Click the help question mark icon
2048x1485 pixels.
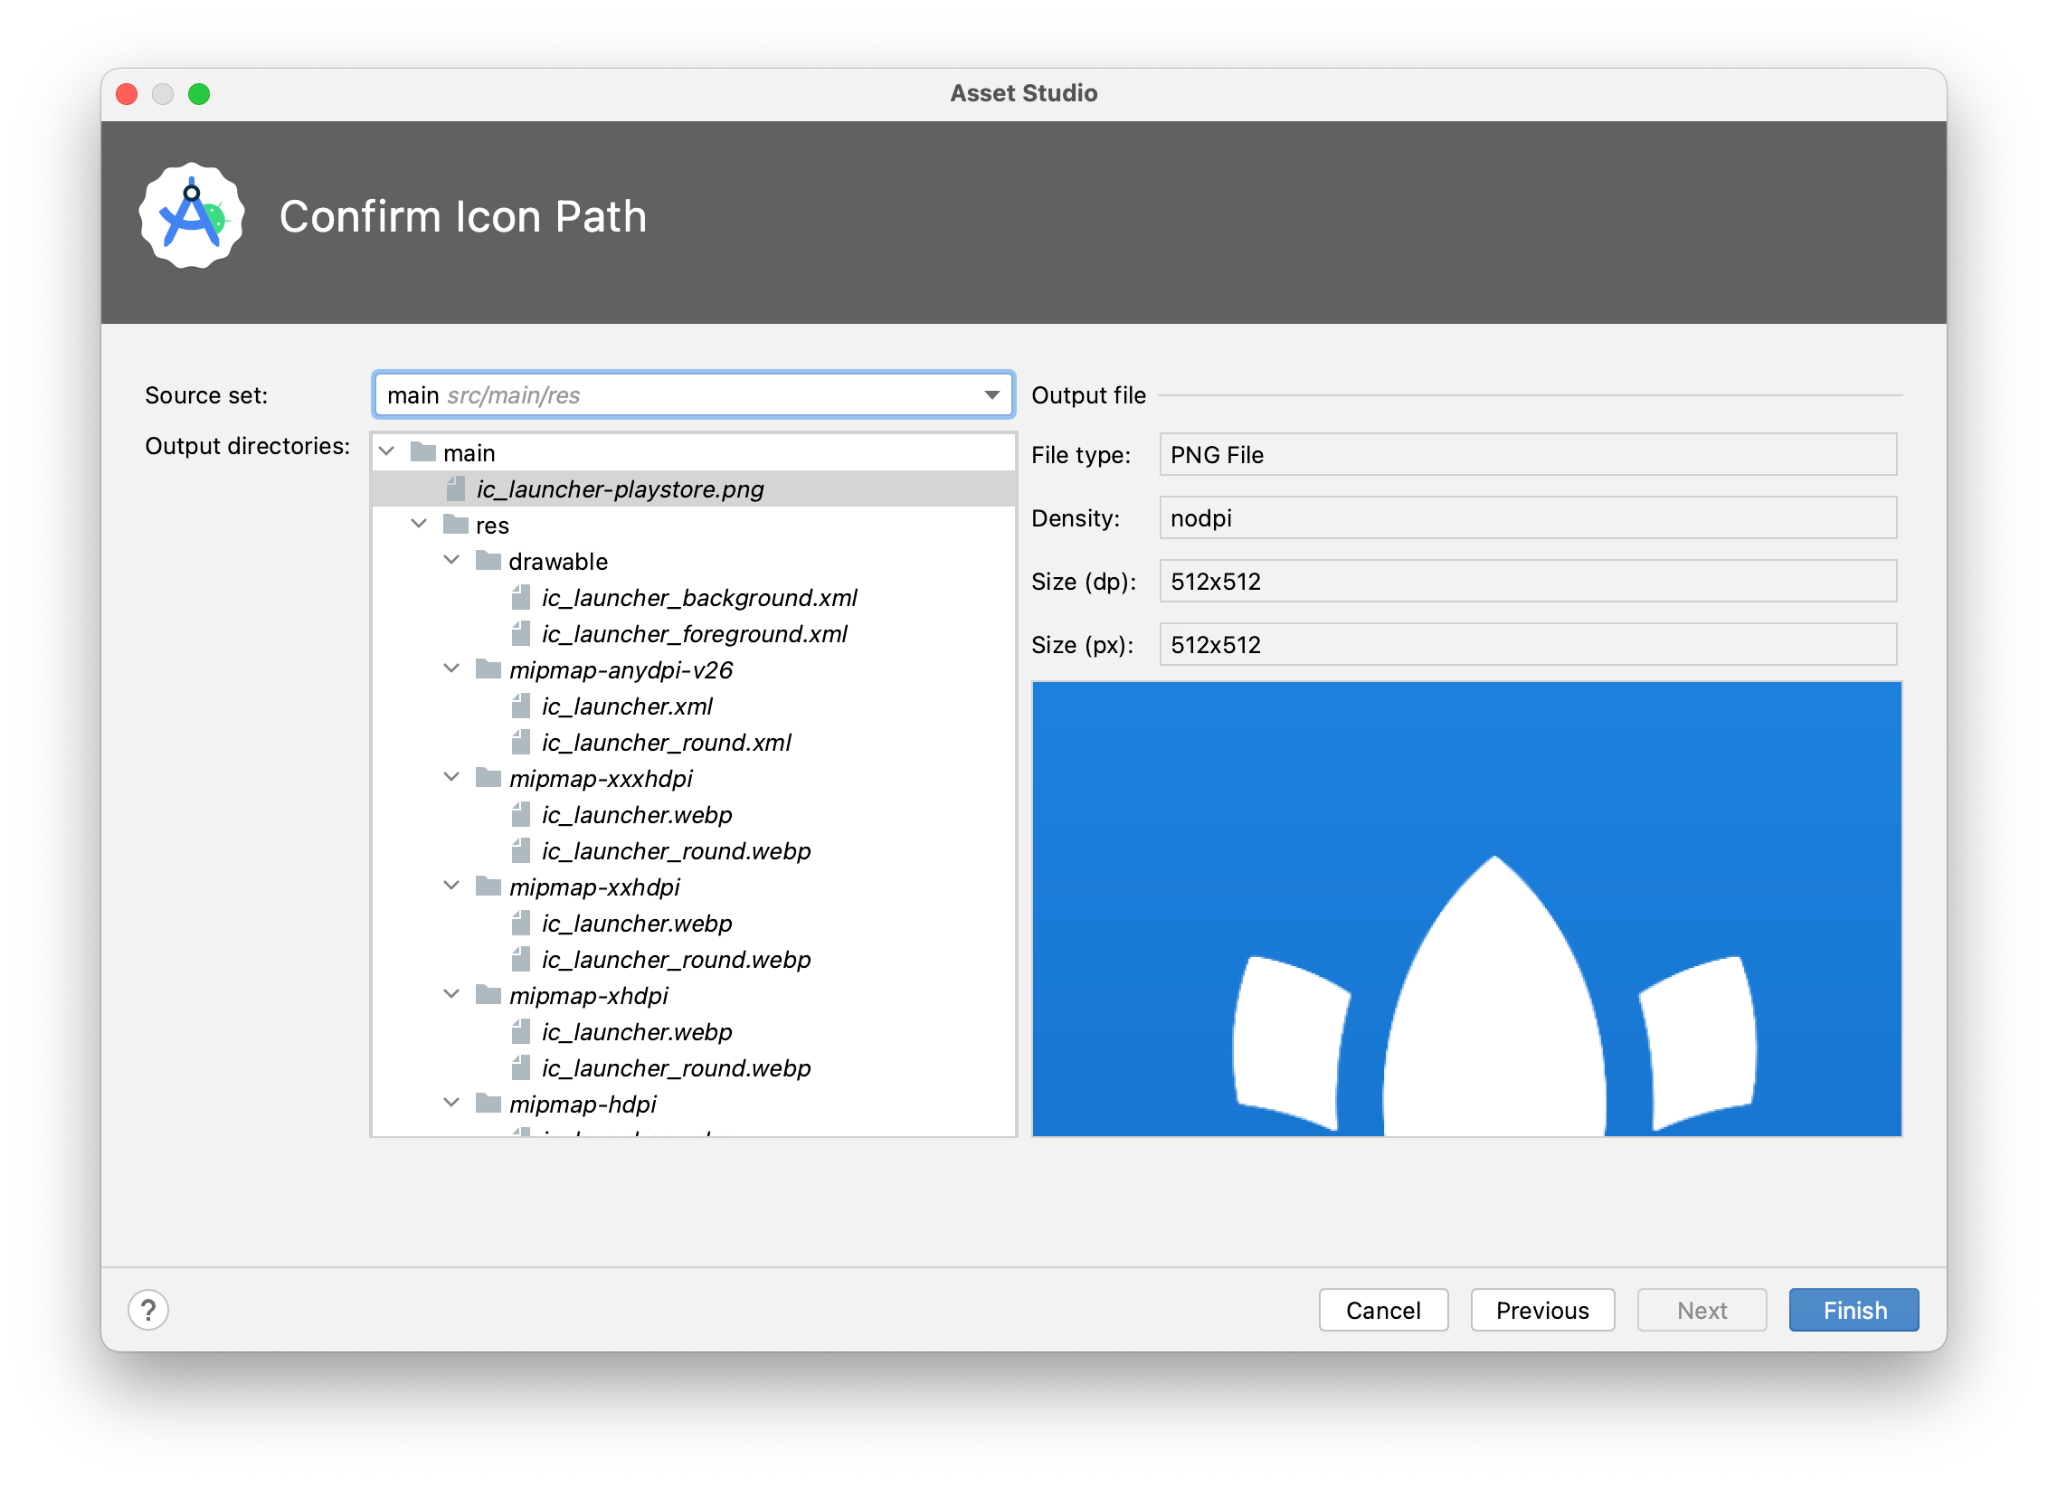[x=148, y=1309]
